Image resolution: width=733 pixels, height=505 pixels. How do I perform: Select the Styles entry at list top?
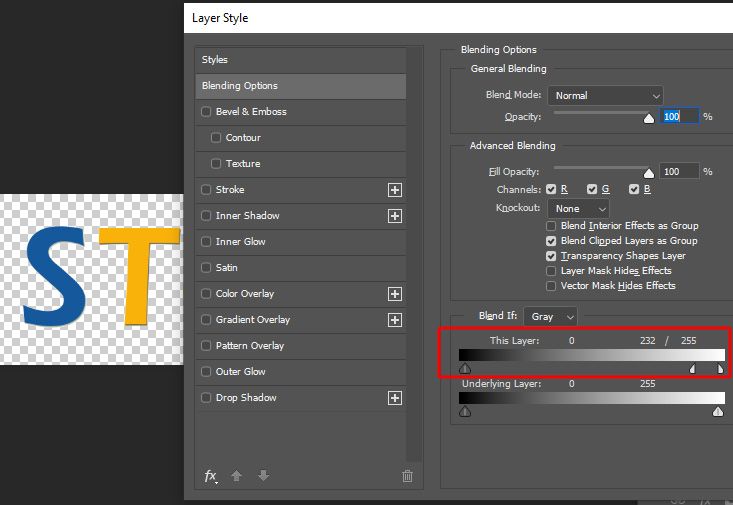[x=301, y=60]
